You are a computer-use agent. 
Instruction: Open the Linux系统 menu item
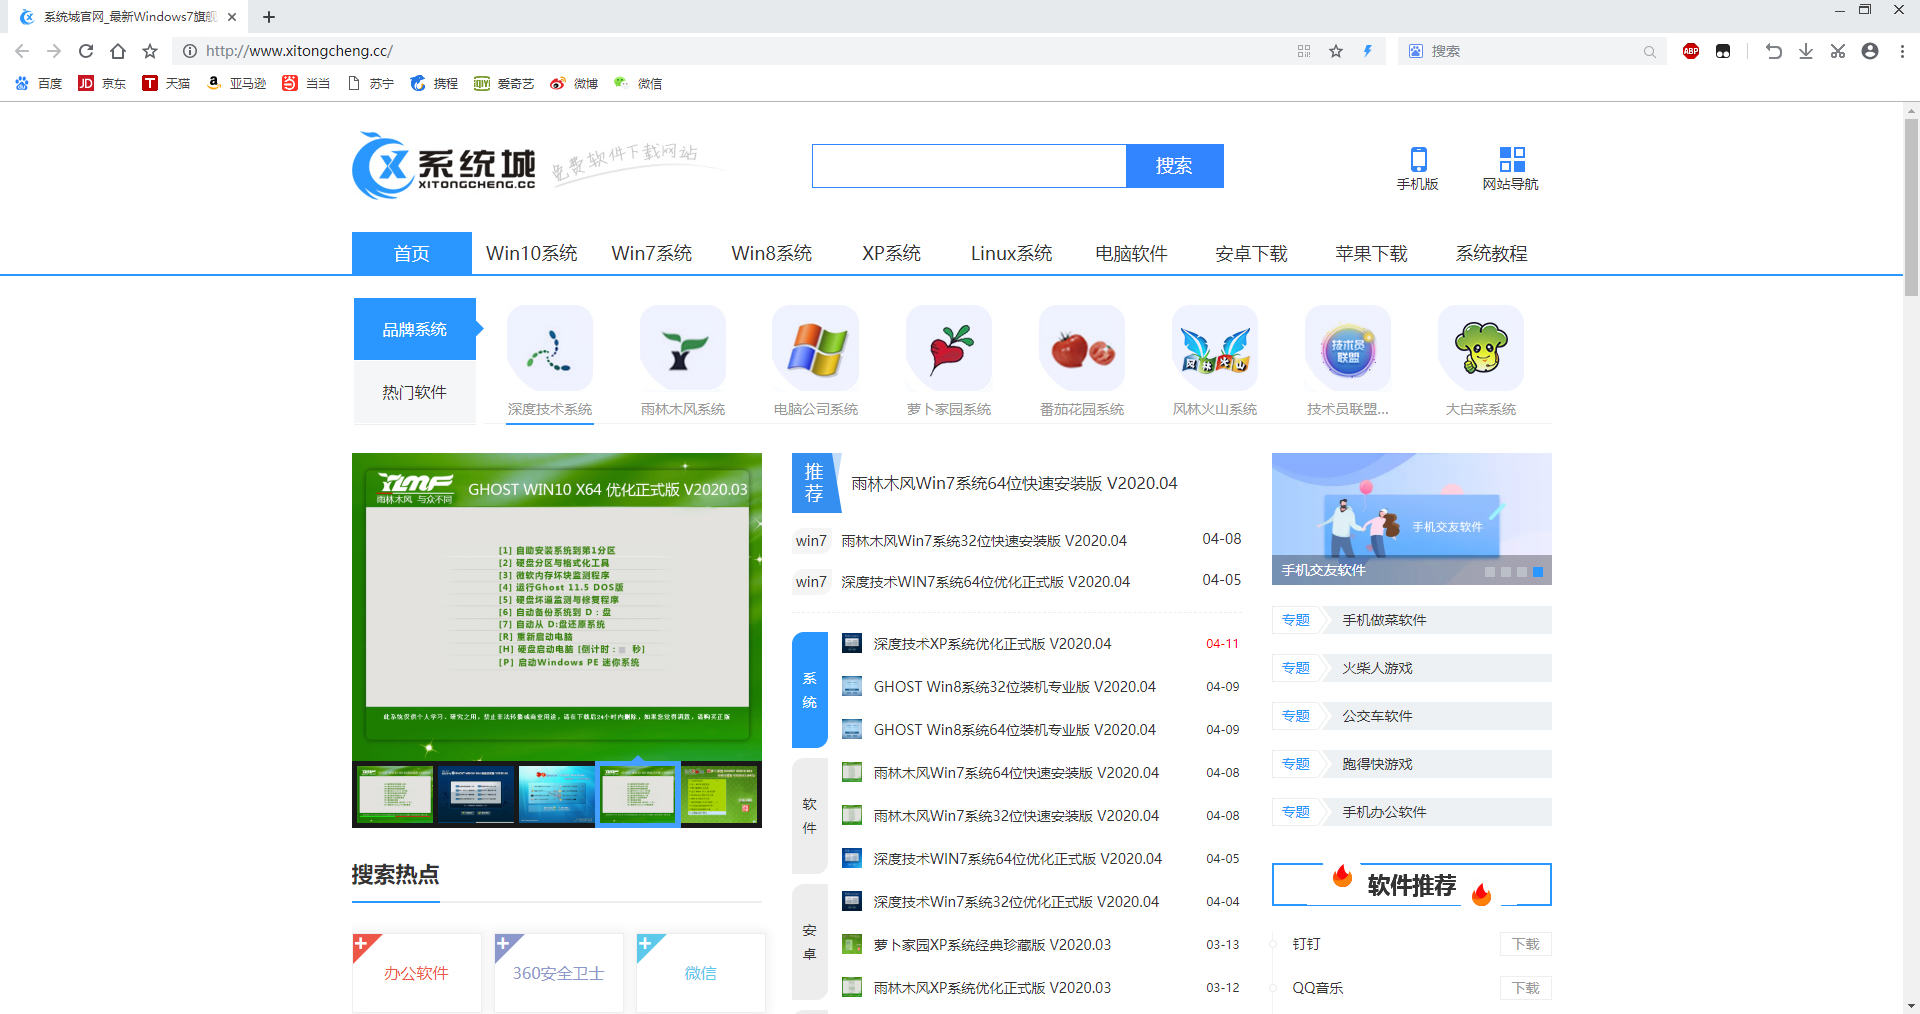(x=1012, y=253)
